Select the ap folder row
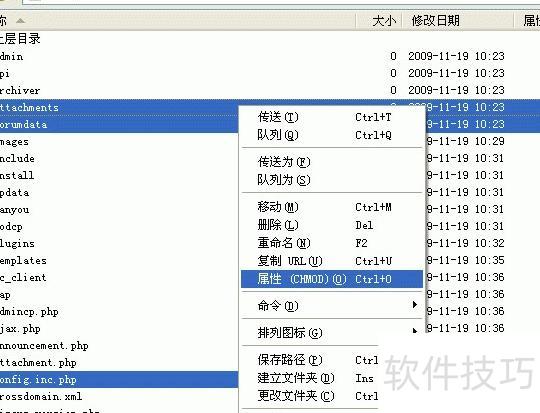Screen dimensions: 540x413 pyautogui.click(x=119, y=295)
